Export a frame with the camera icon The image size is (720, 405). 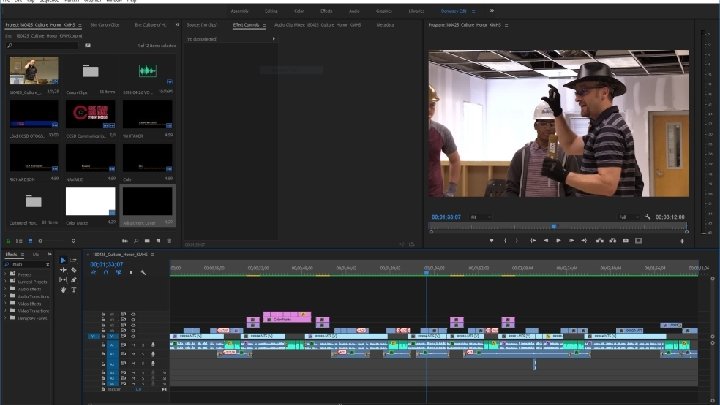pyautogui.click(x=625, y=241)
